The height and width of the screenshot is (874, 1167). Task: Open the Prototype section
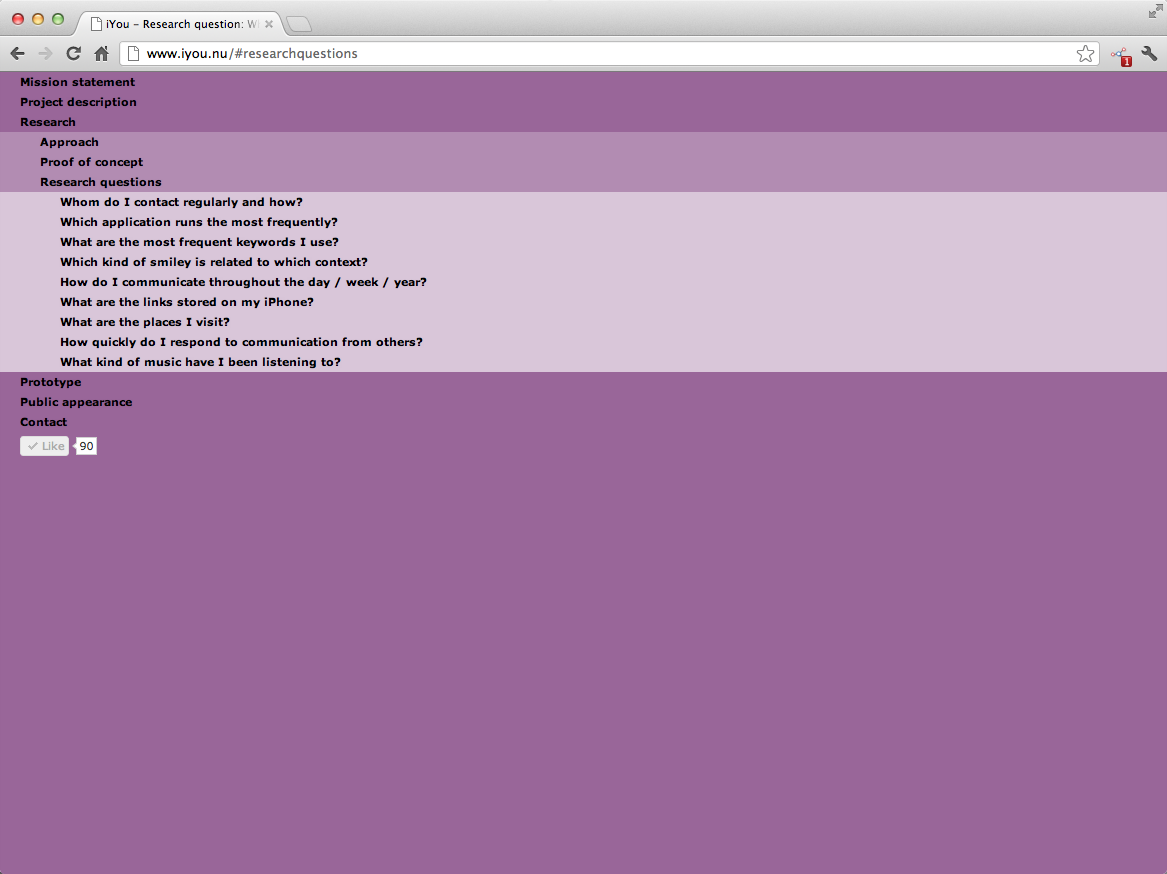click(51, 382)
